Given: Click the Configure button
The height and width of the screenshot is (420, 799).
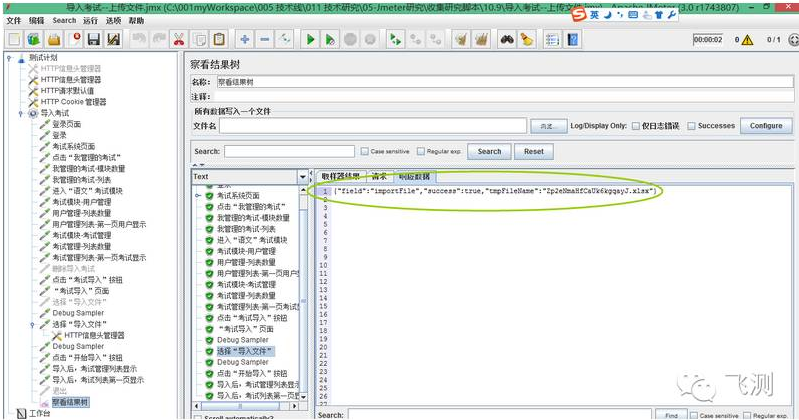Looking at the screenshot, I should [x=766, y=126].
